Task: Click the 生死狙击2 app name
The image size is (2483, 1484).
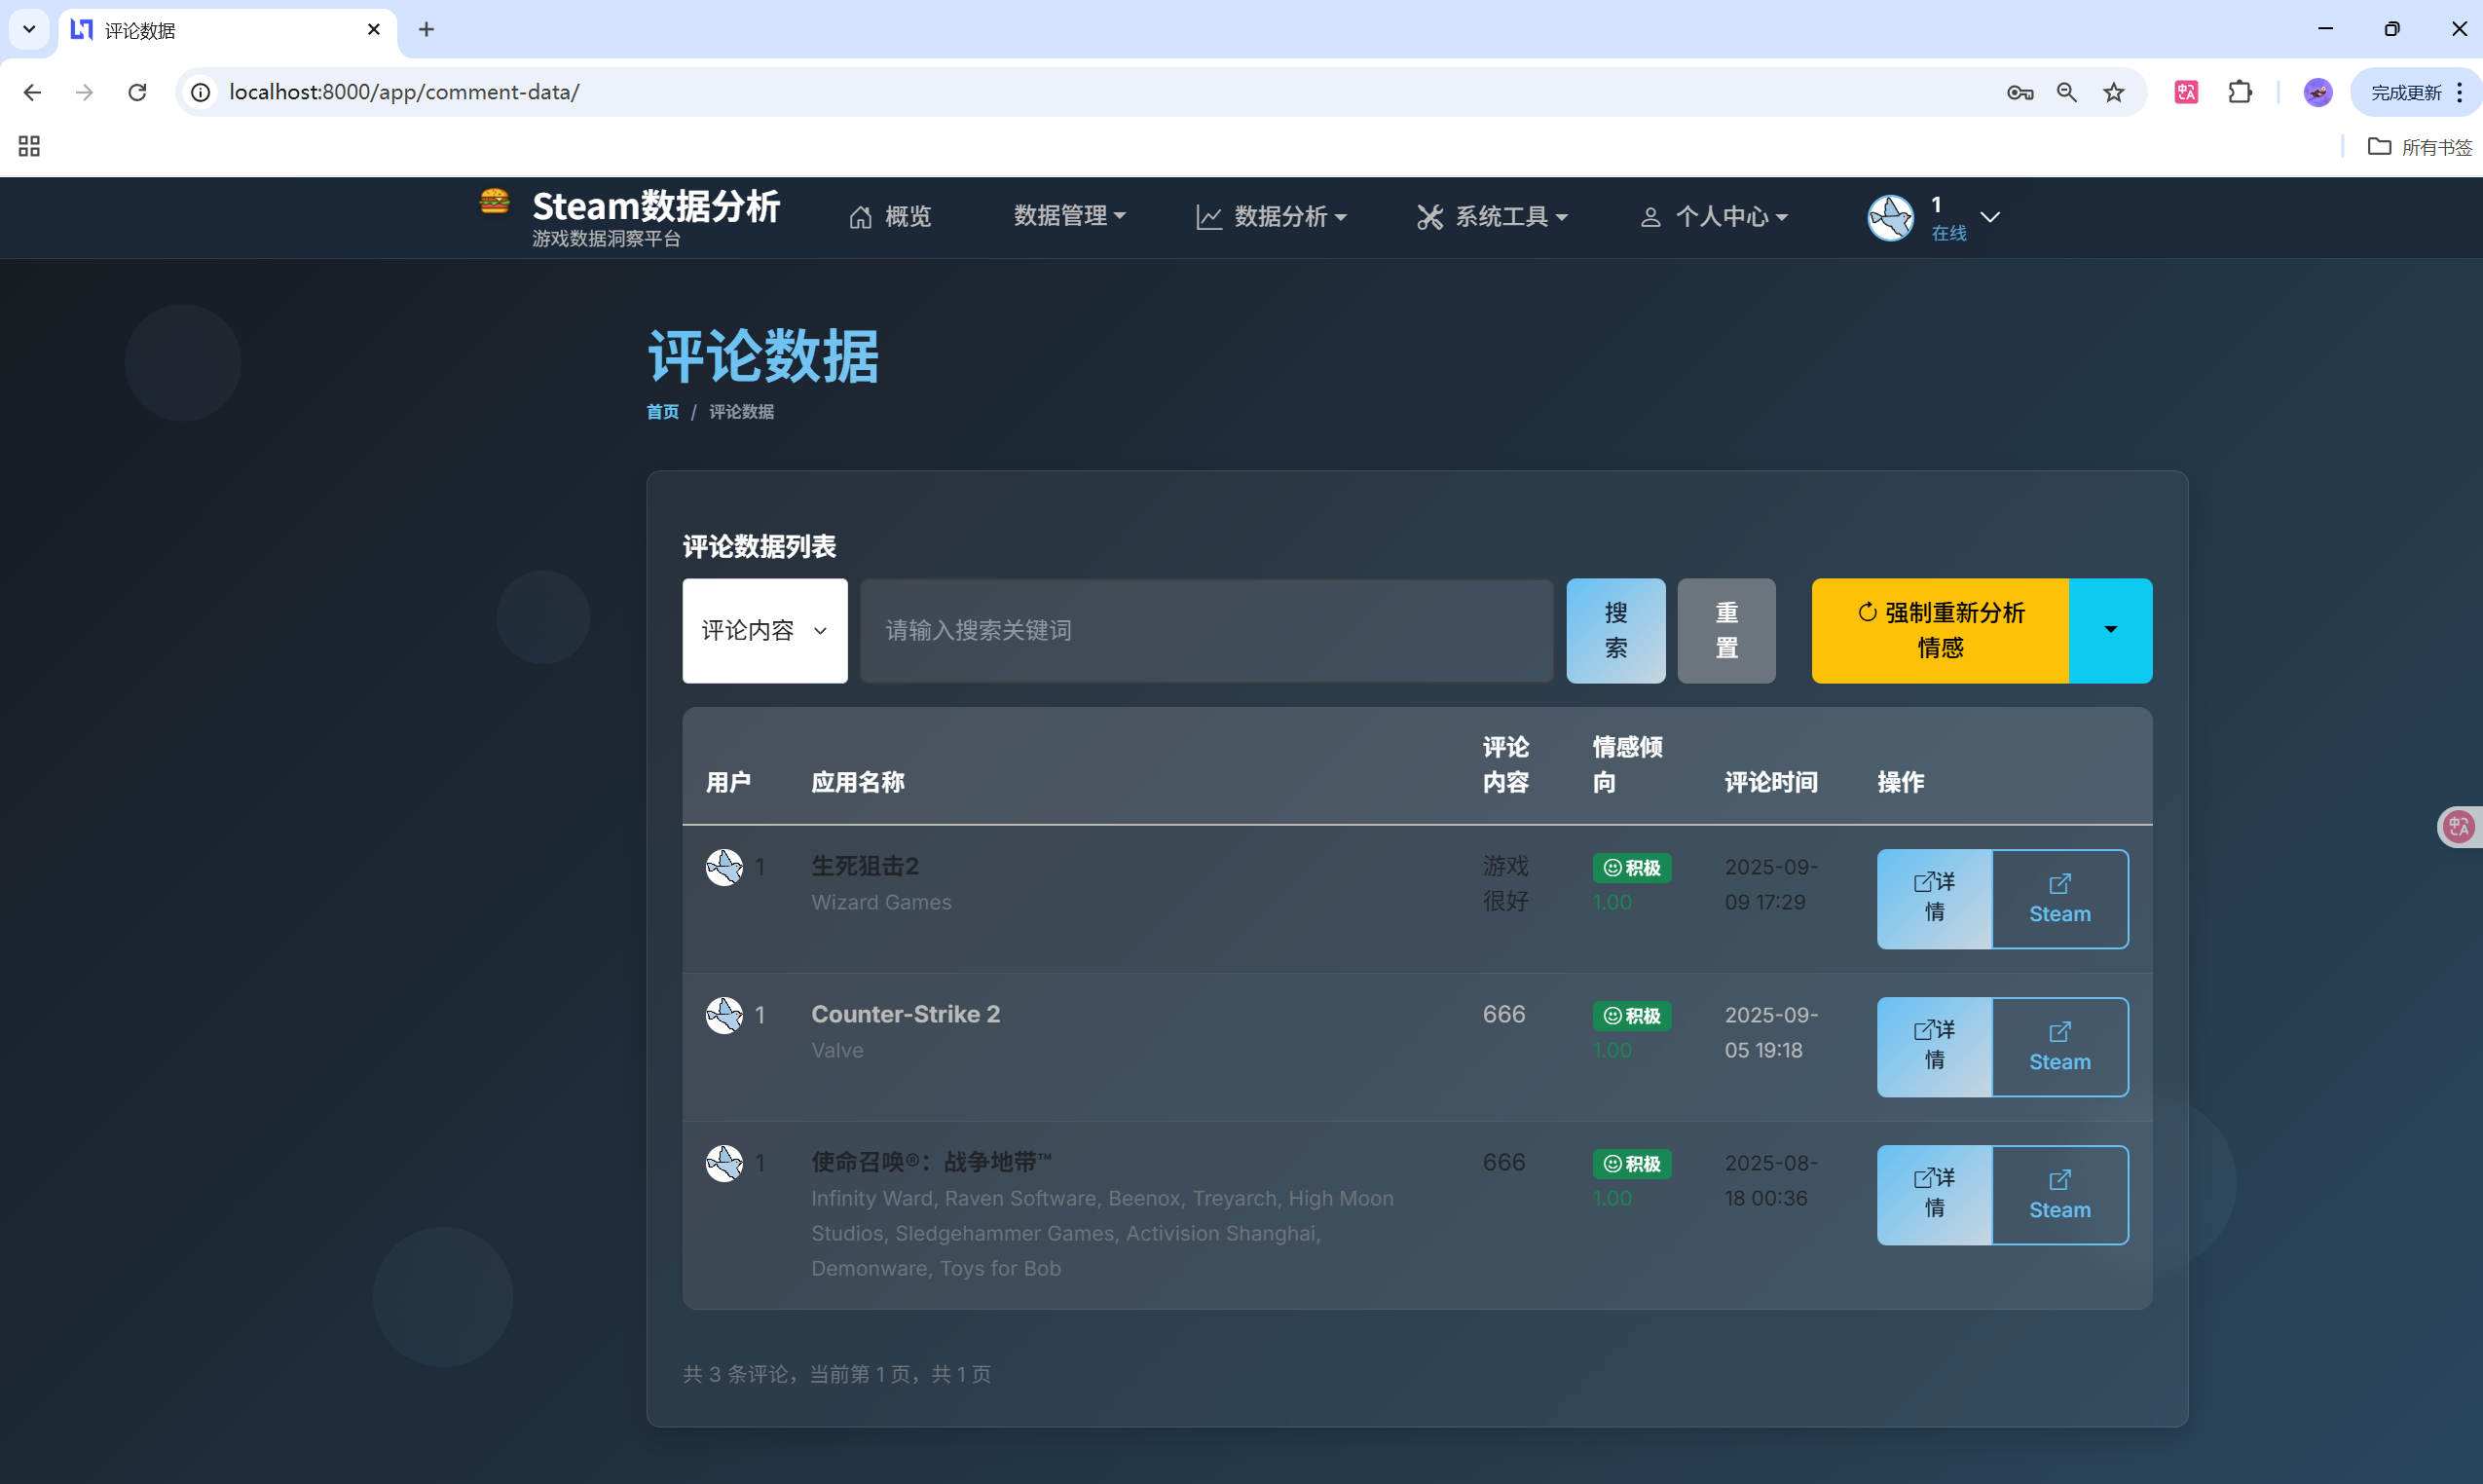Action: coord(865,866)
